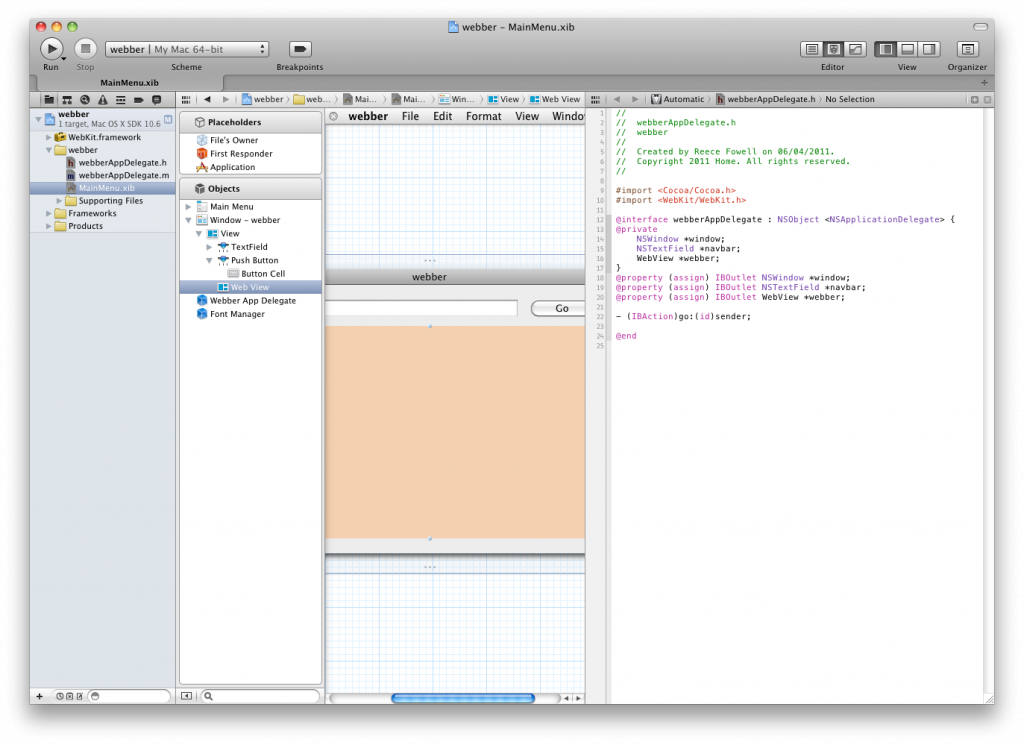This screenshot has width=1024, height=745.
Task: Open Format menu in designed menu bar
Action: (483, 116)
